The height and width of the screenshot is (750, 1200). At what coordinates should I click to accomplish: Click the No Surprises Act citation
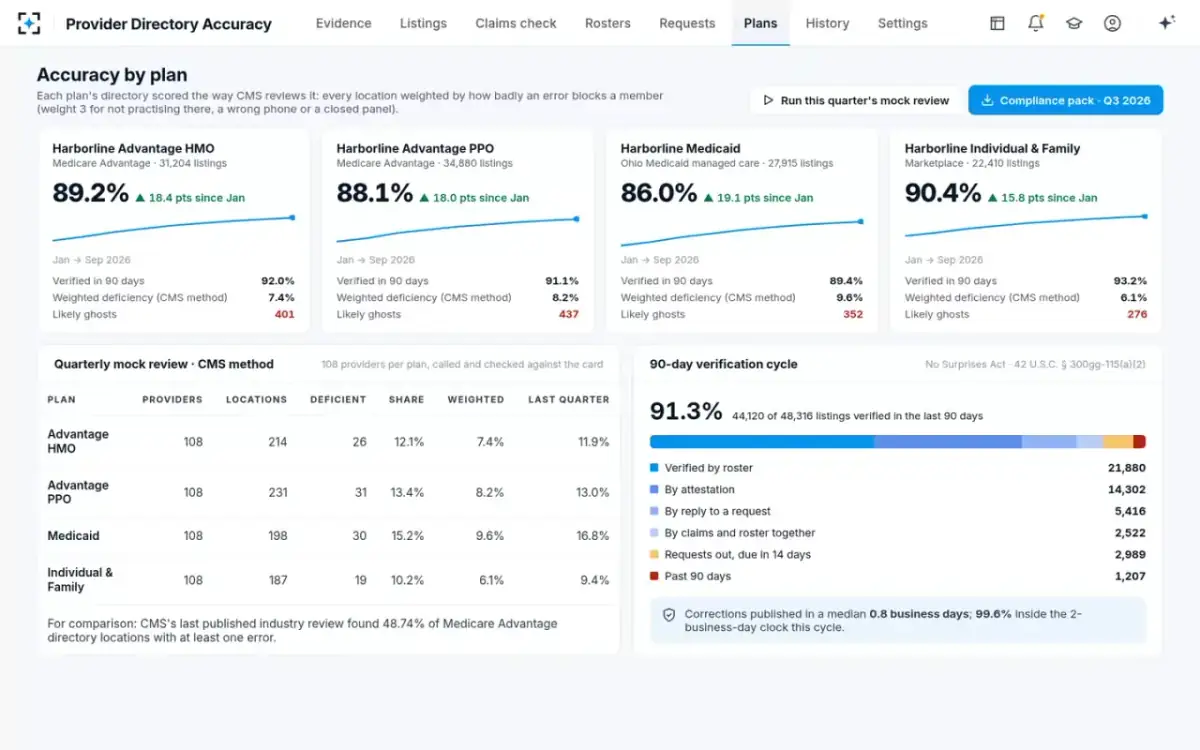(x=1035, y=364)
